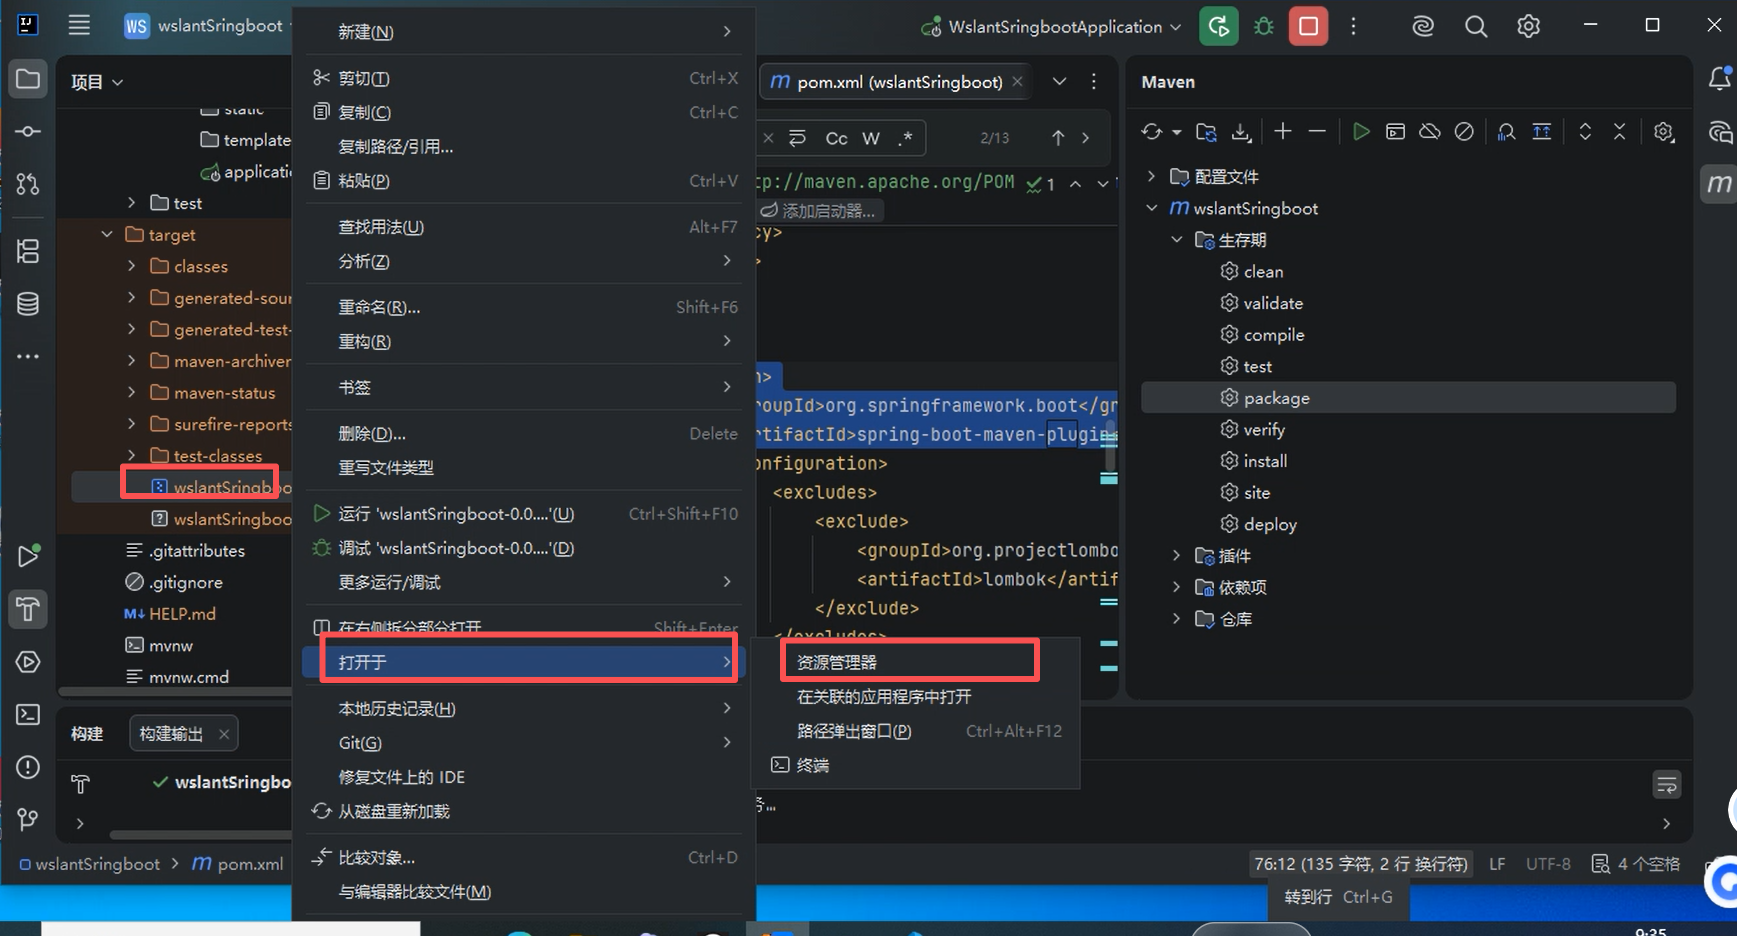
Task: Open the Problems tool window icon
Action: 28,767
